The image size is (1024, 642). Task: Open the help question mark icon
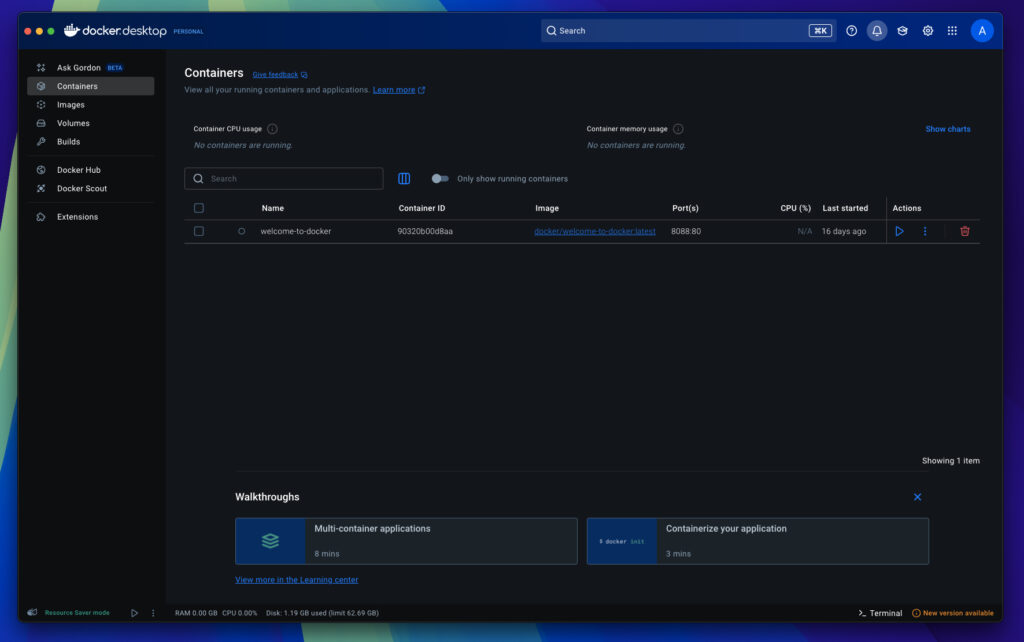(x=851, y=31)
